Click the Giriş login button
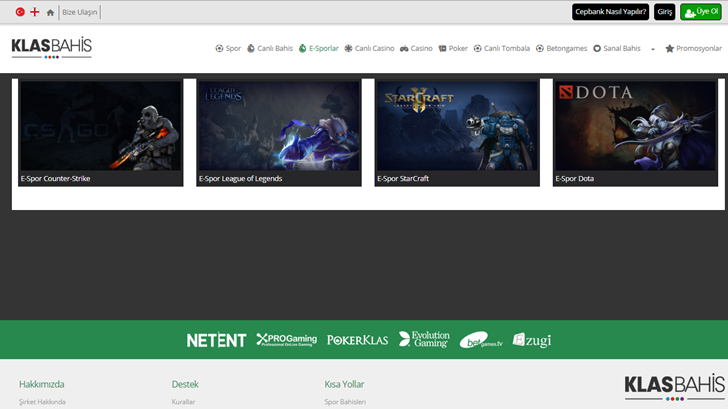The width and height of the screenshot is (728, 409). (x=664, y=12)
